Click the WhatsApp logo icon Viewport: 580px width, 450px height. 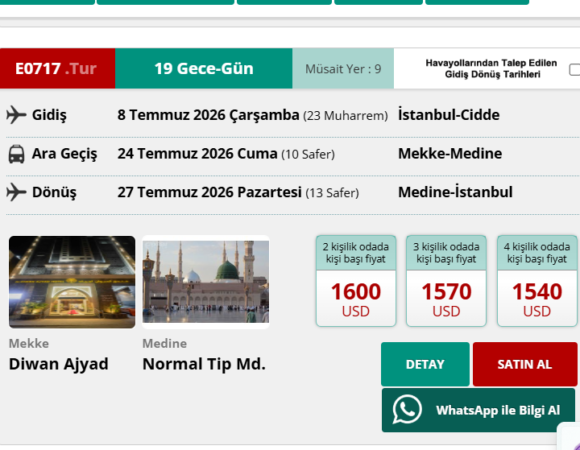click(407, 410)
